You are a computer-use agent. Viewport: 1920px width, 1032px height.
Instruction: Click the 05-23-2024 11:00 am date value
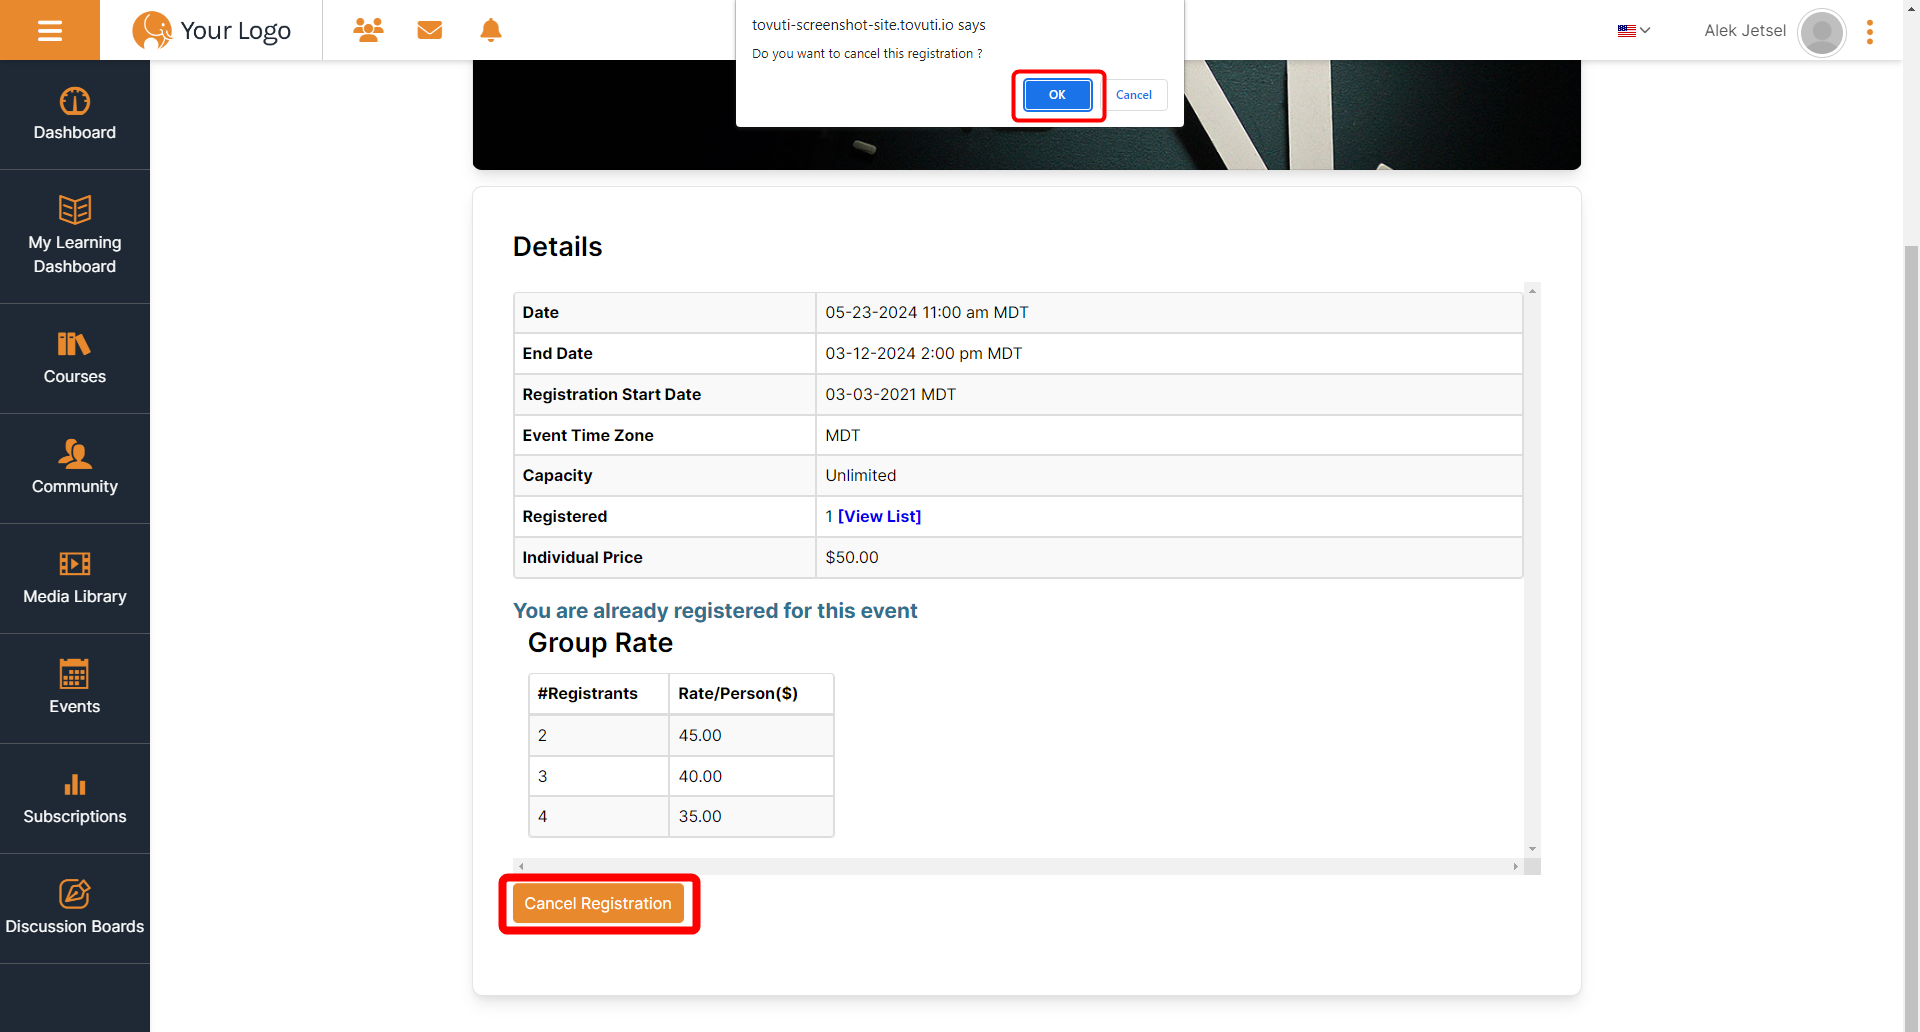coord(927,312)
